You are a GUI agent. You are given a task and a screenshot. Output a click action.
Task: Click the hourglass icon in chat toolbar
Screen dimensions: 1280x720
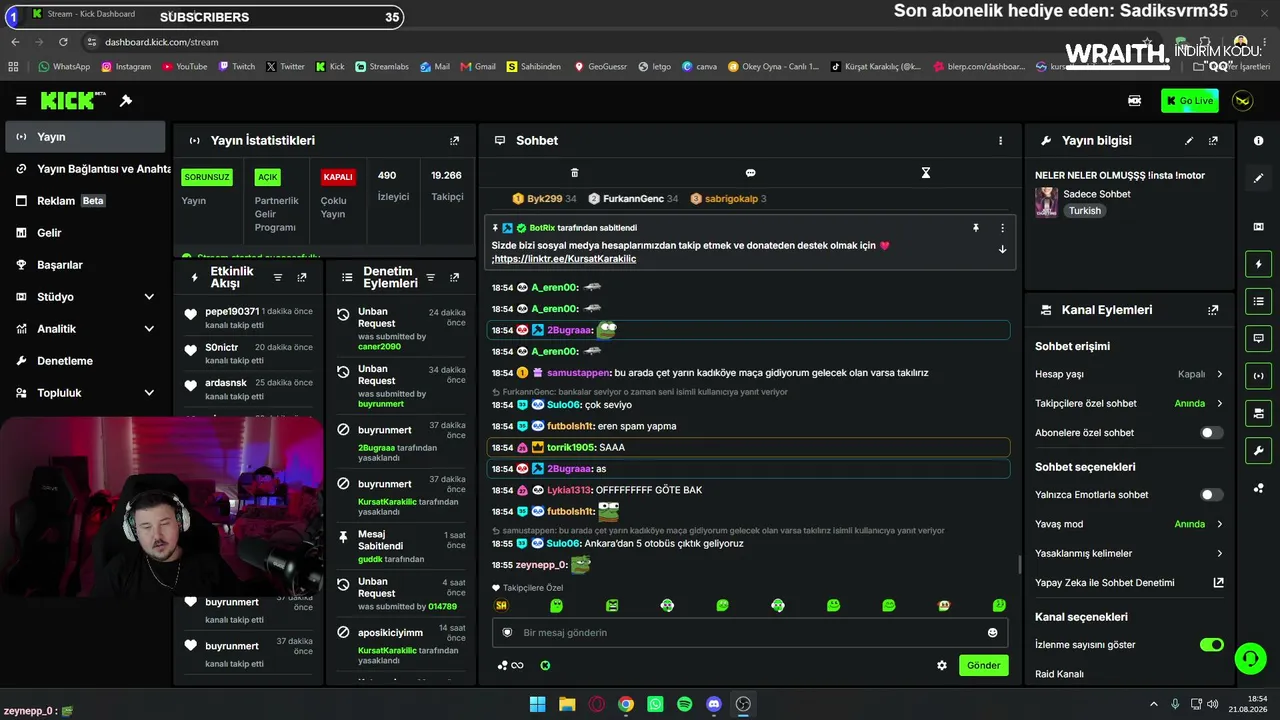pos(926,173)
